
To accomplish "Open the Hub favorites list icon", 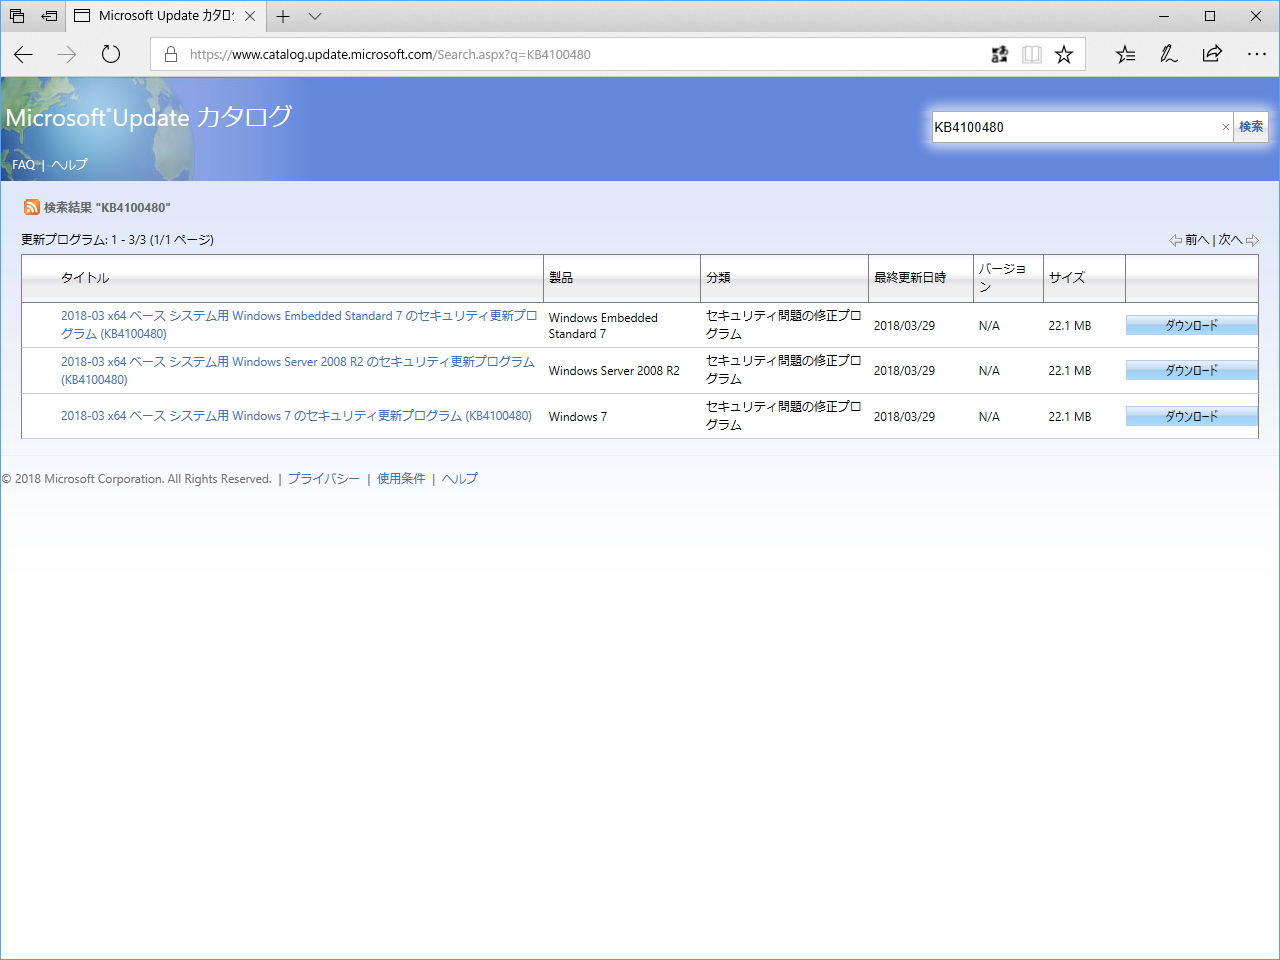I will [x=1125, y=54].
